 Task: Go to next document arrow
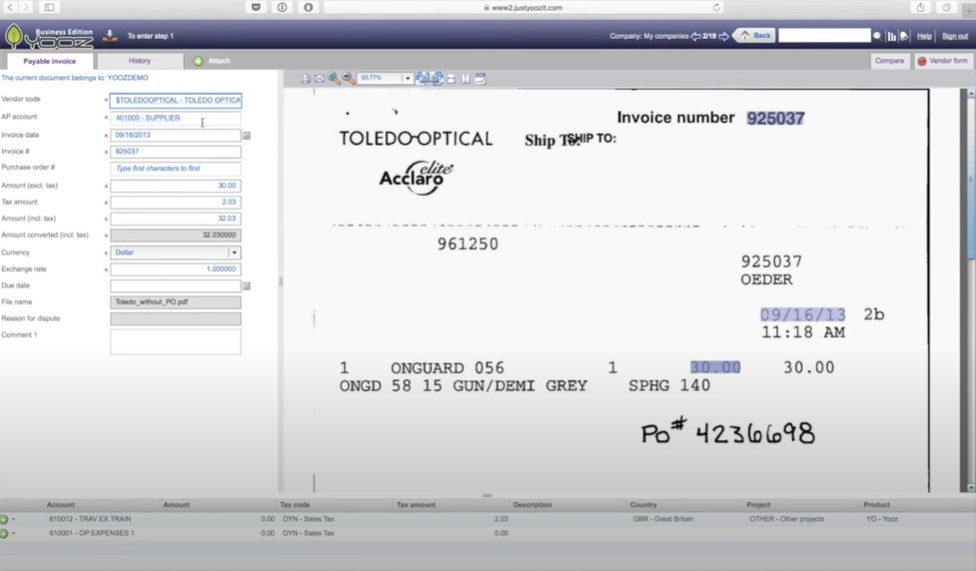723,36
